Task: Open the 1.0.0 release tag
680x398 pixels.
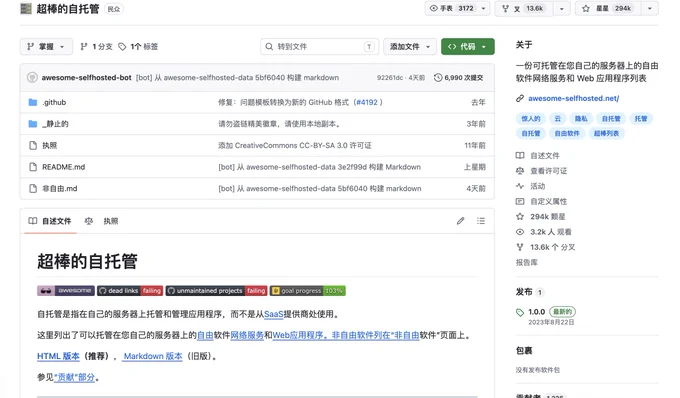Action: pyautogui.click(x=536, y=312)
